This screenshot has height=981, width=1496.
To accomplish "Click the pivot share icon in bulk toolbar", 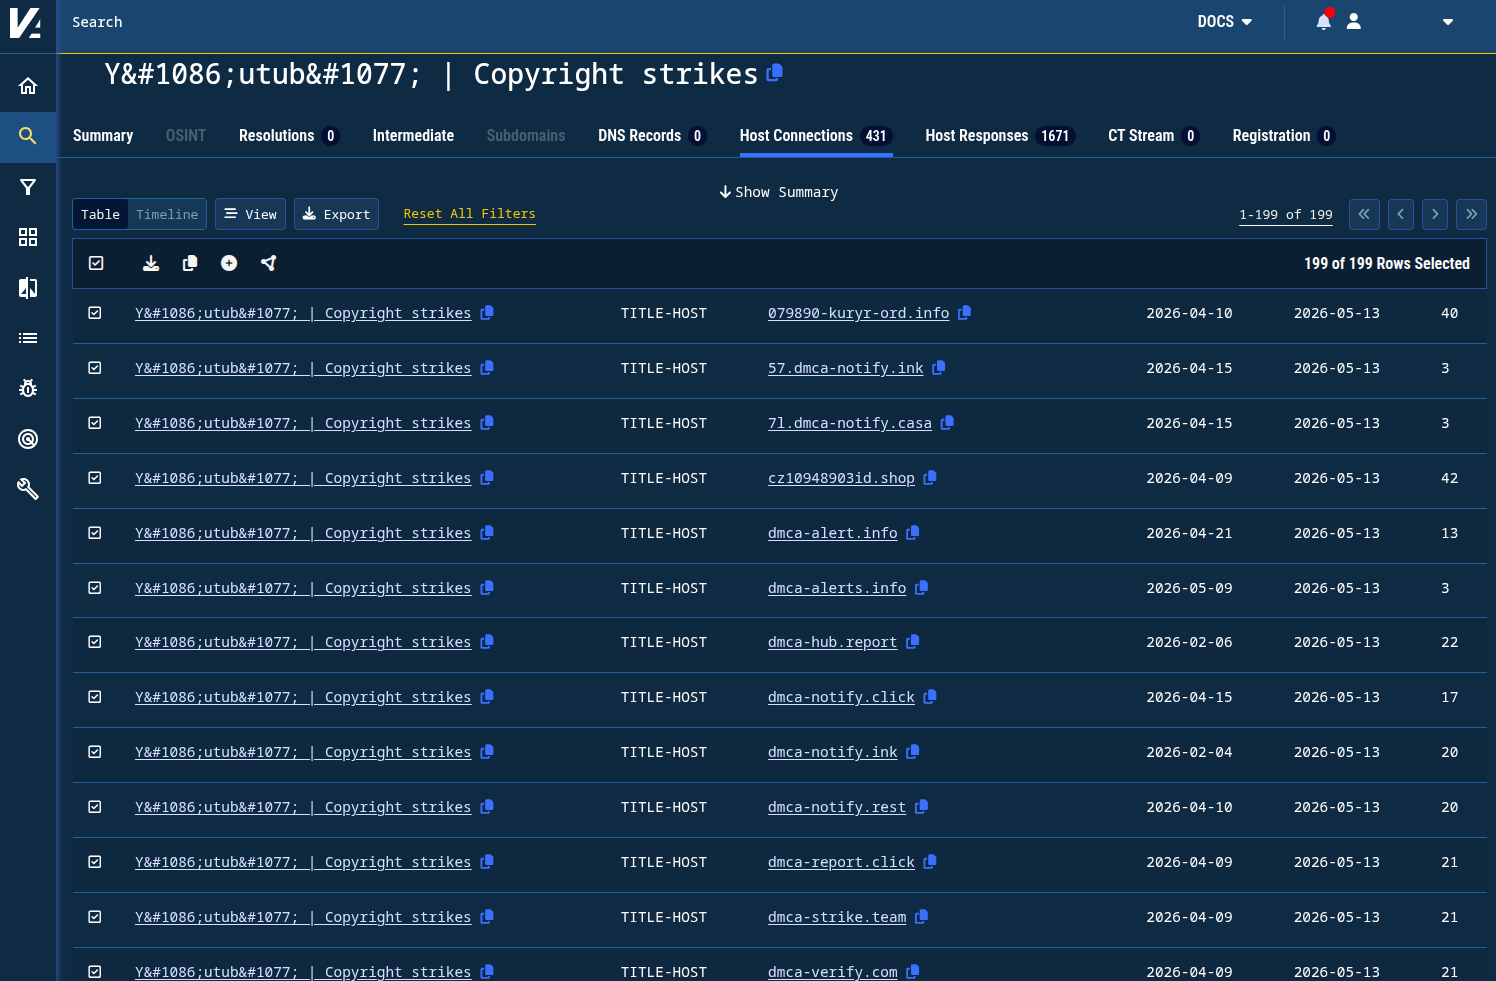I will tap(268, 263).
